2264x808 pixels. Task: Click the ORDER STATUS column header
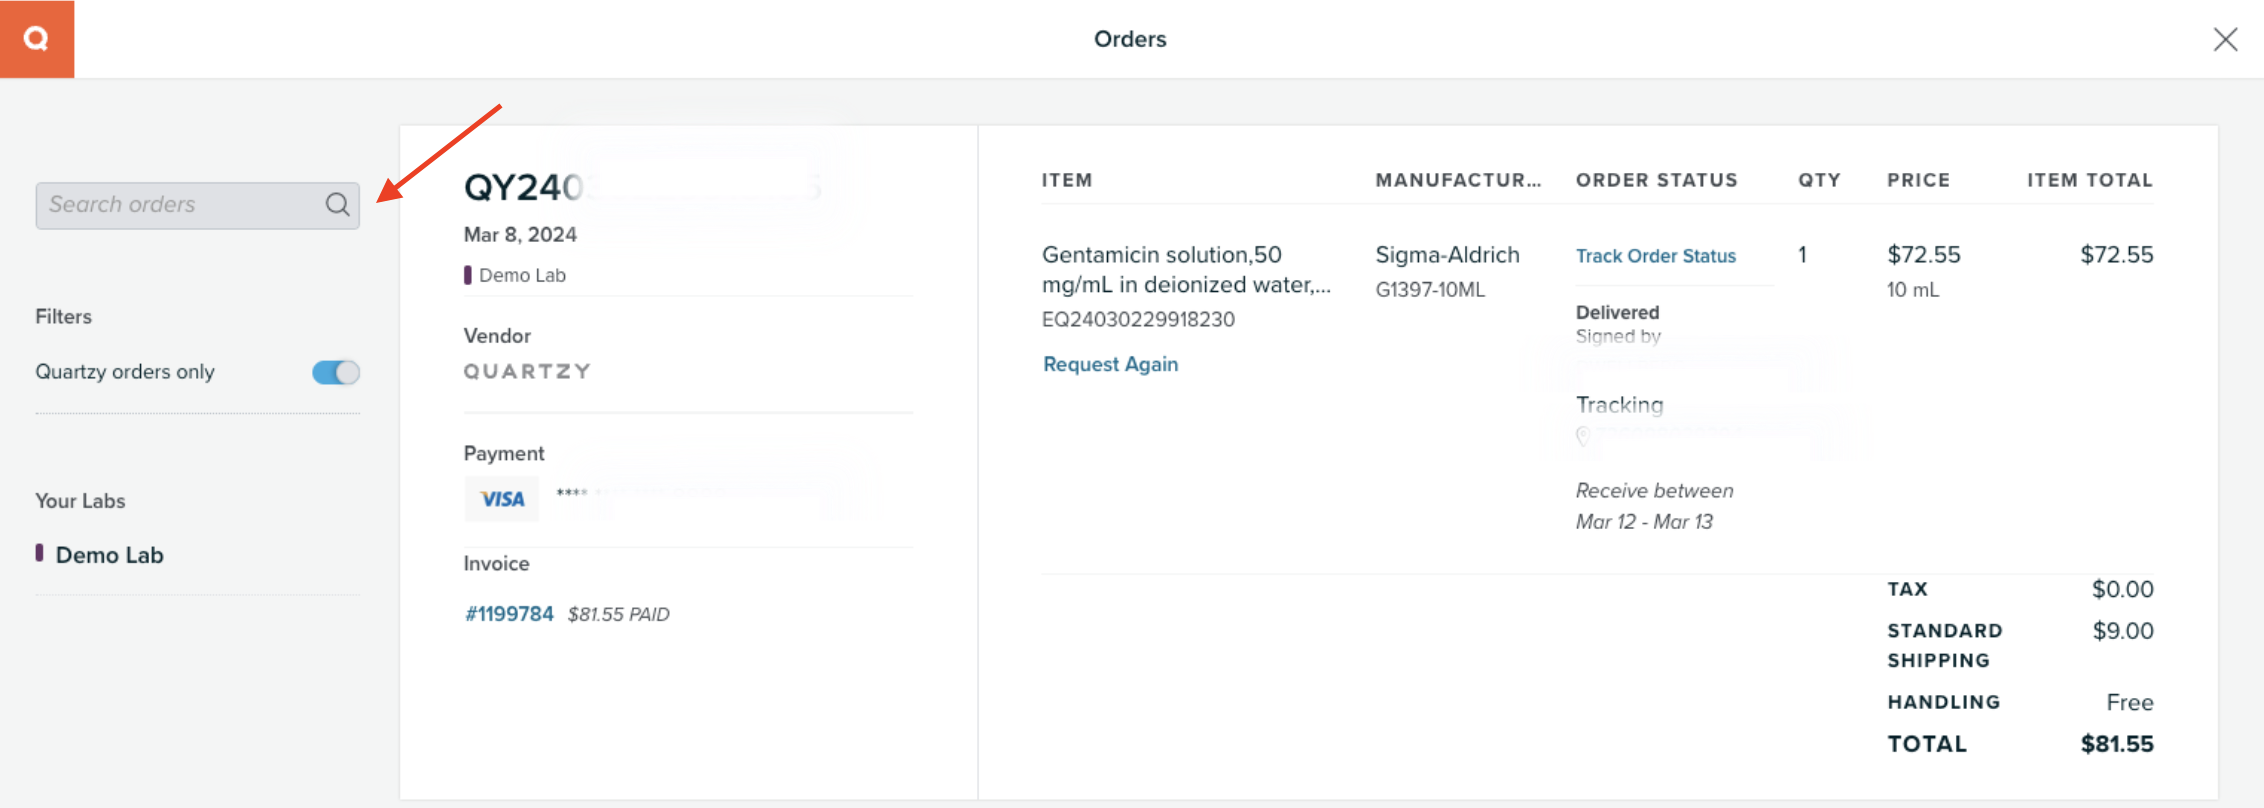[1657, 180]
